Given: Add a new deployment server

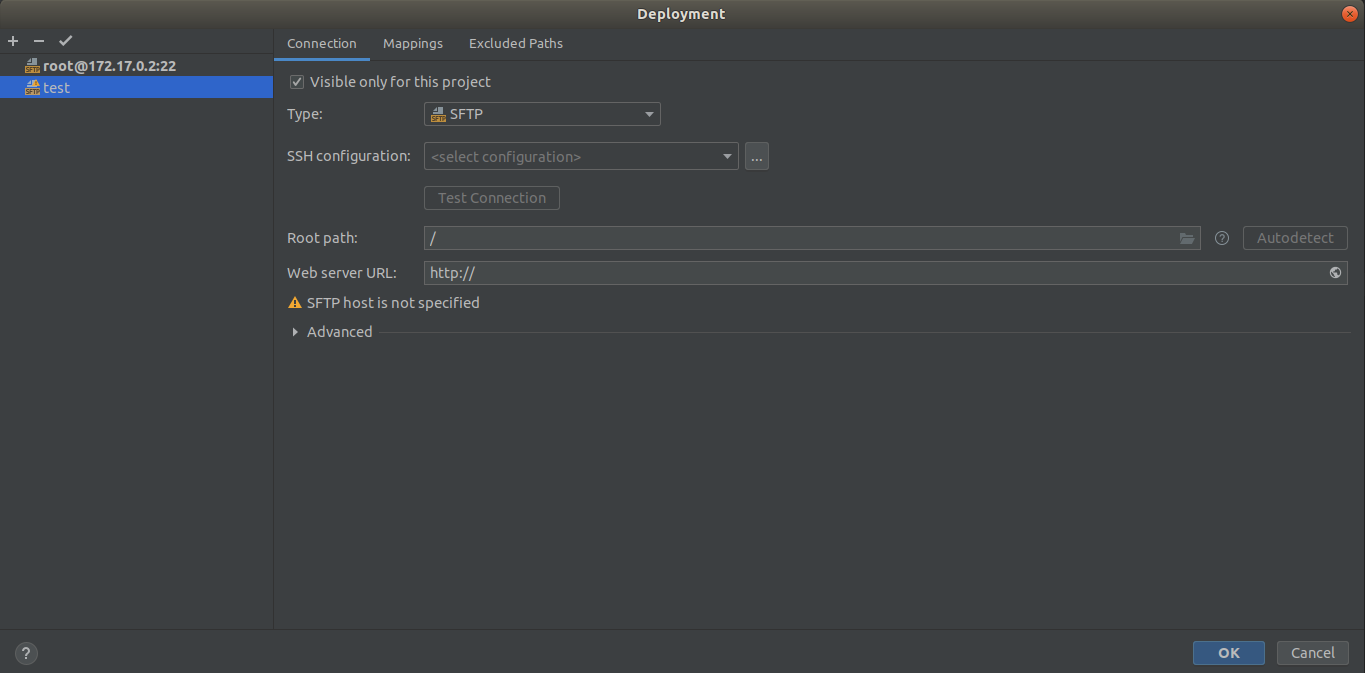Looking at the screenshot, I should 12,41.
